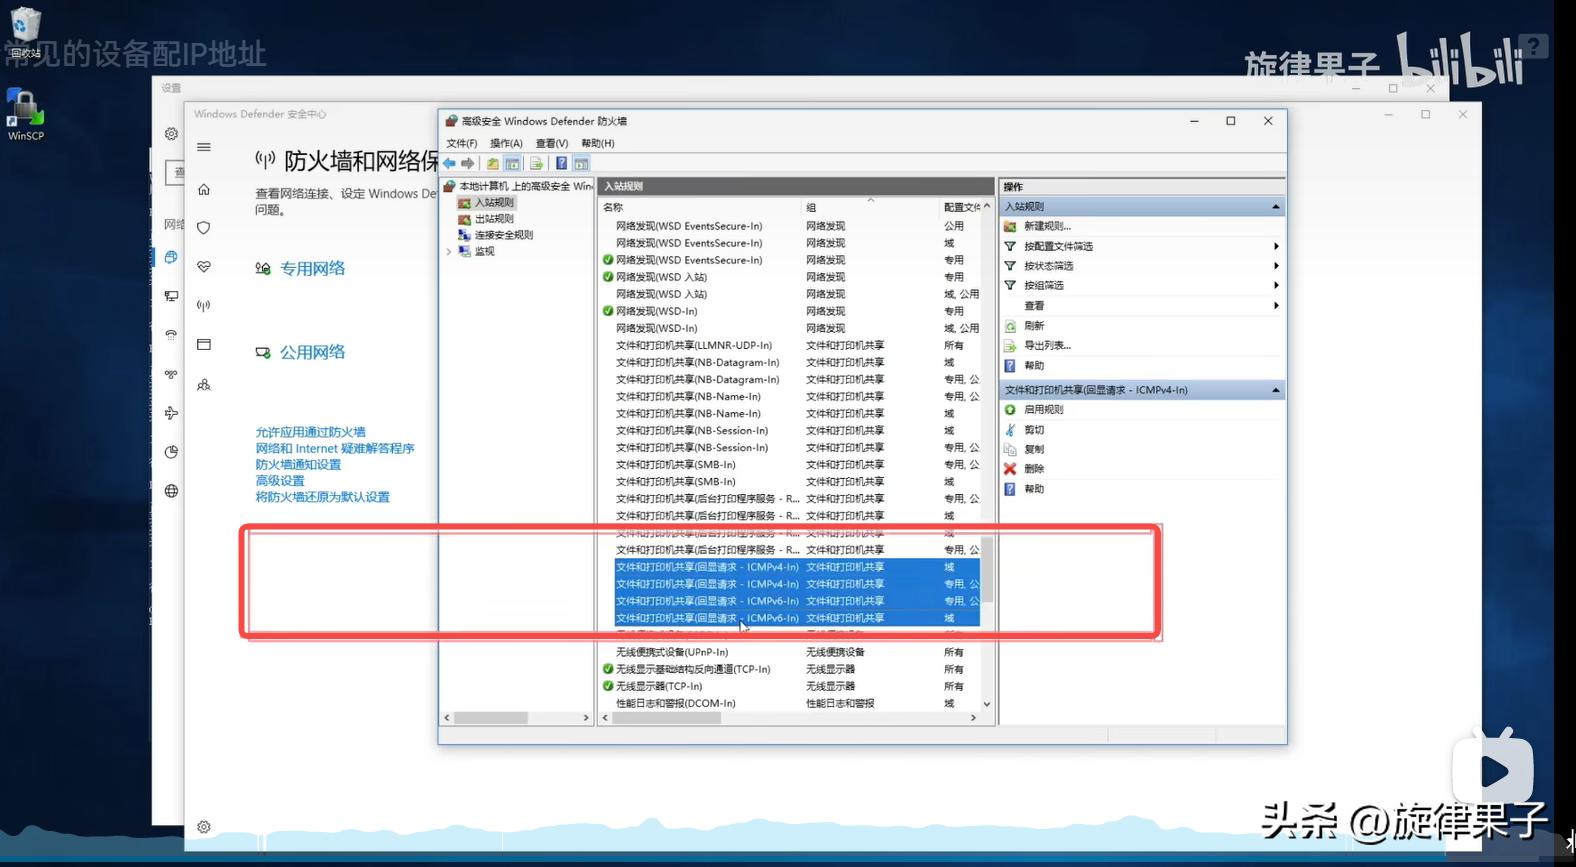1576x867 pixels.
Task: Open the 操作(A) menu
Action: (506, 143)
